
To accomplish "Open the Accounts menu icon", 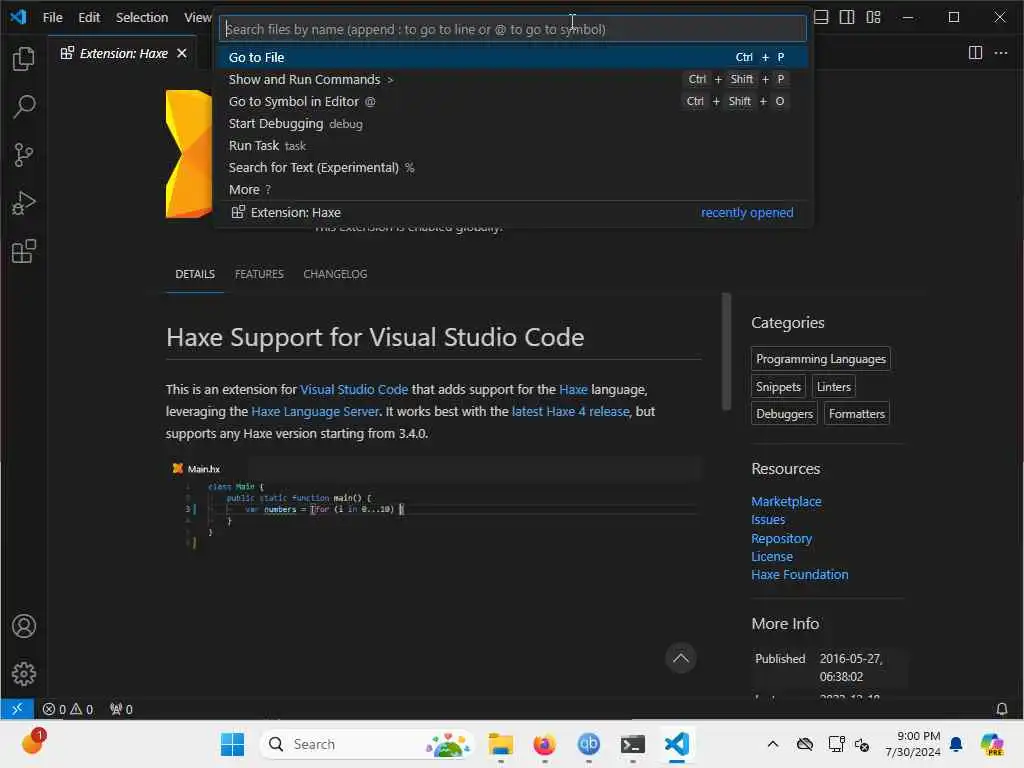I will coord(24,626).
